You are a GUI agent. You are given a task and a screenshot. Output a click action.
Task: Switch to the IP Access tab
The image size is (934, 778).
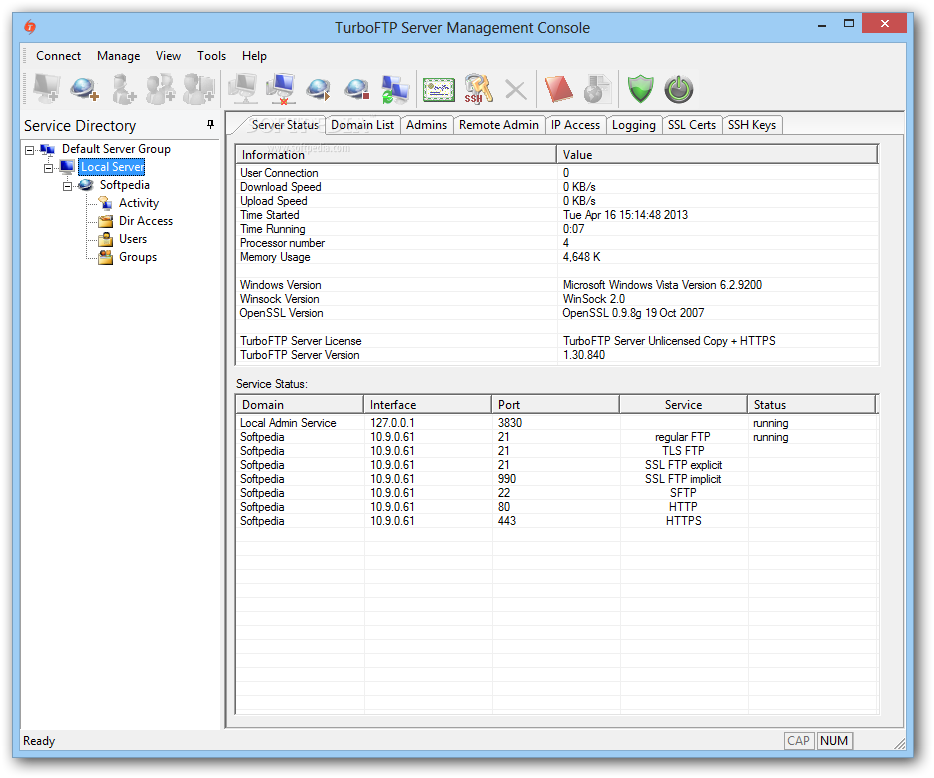pyautogui.click(x=575, y=125)
